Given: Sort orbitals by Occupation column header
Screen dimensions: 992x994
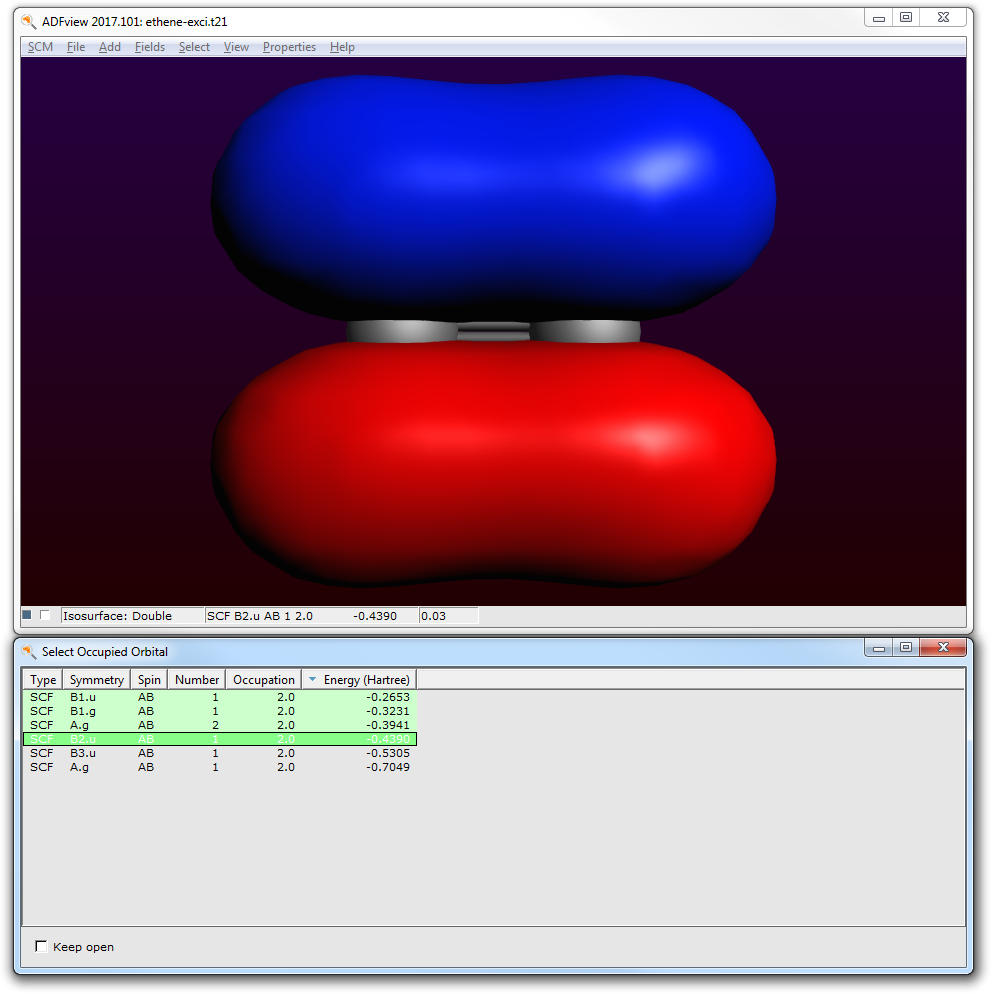Looking at the screenshot, I should point(264,680).
